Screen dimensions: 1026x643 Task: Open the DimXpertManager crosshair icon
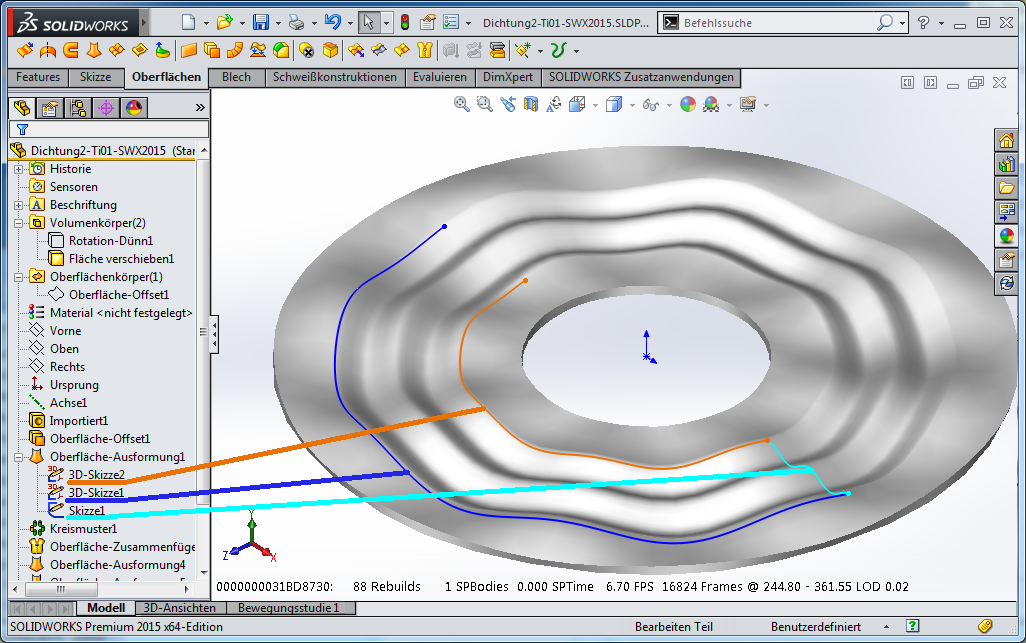click(x=105, y=108)
